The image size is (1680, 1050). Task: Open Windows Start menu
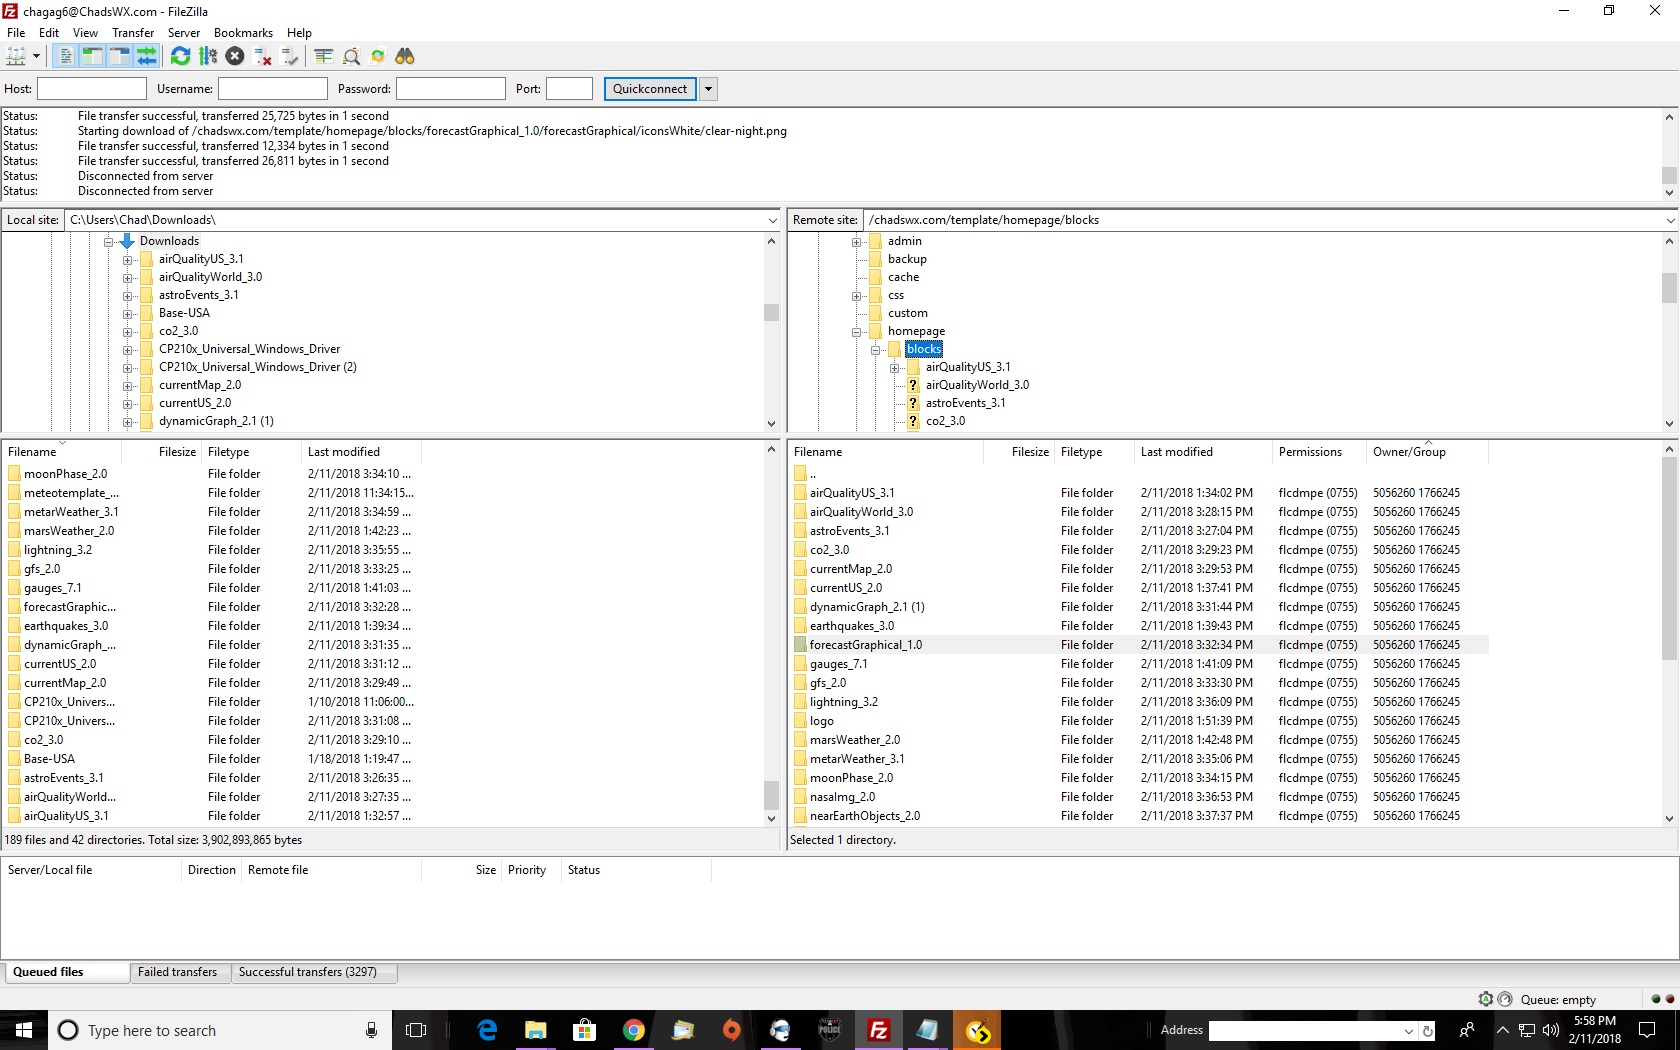pos(24,1030)
